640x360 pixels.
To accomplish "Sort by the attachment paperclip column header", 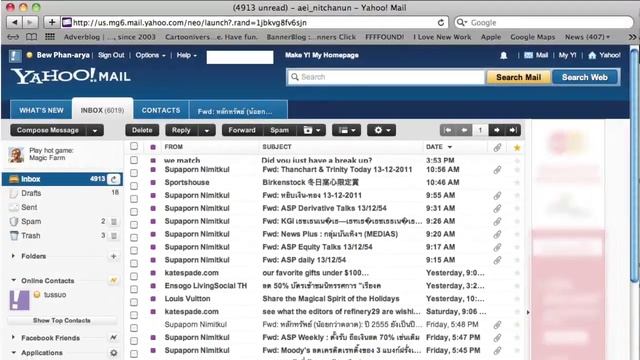I will click(x=497, y=147).
